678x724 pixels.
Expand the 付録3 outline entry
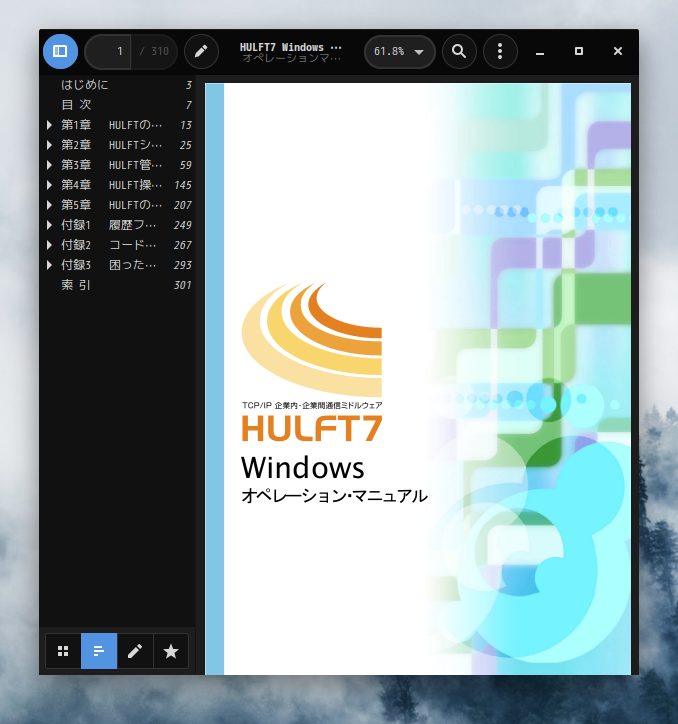coord(49,265)
